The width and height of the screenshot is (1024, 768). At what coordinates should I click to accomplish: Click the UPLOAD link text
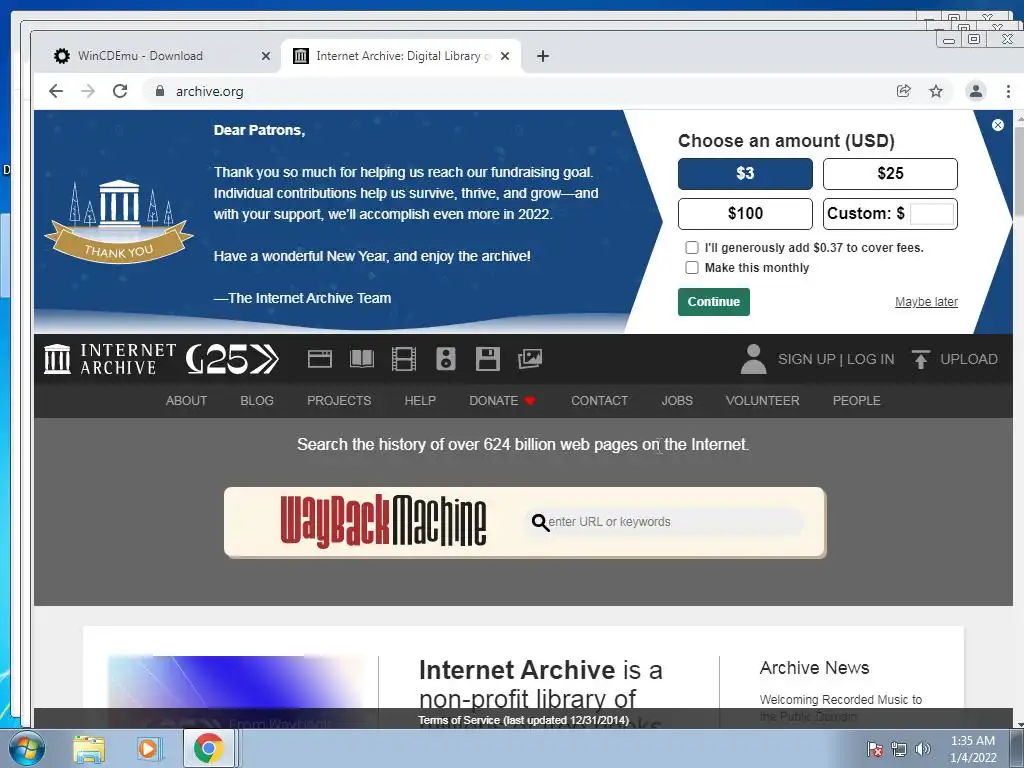tap(968, 359)
